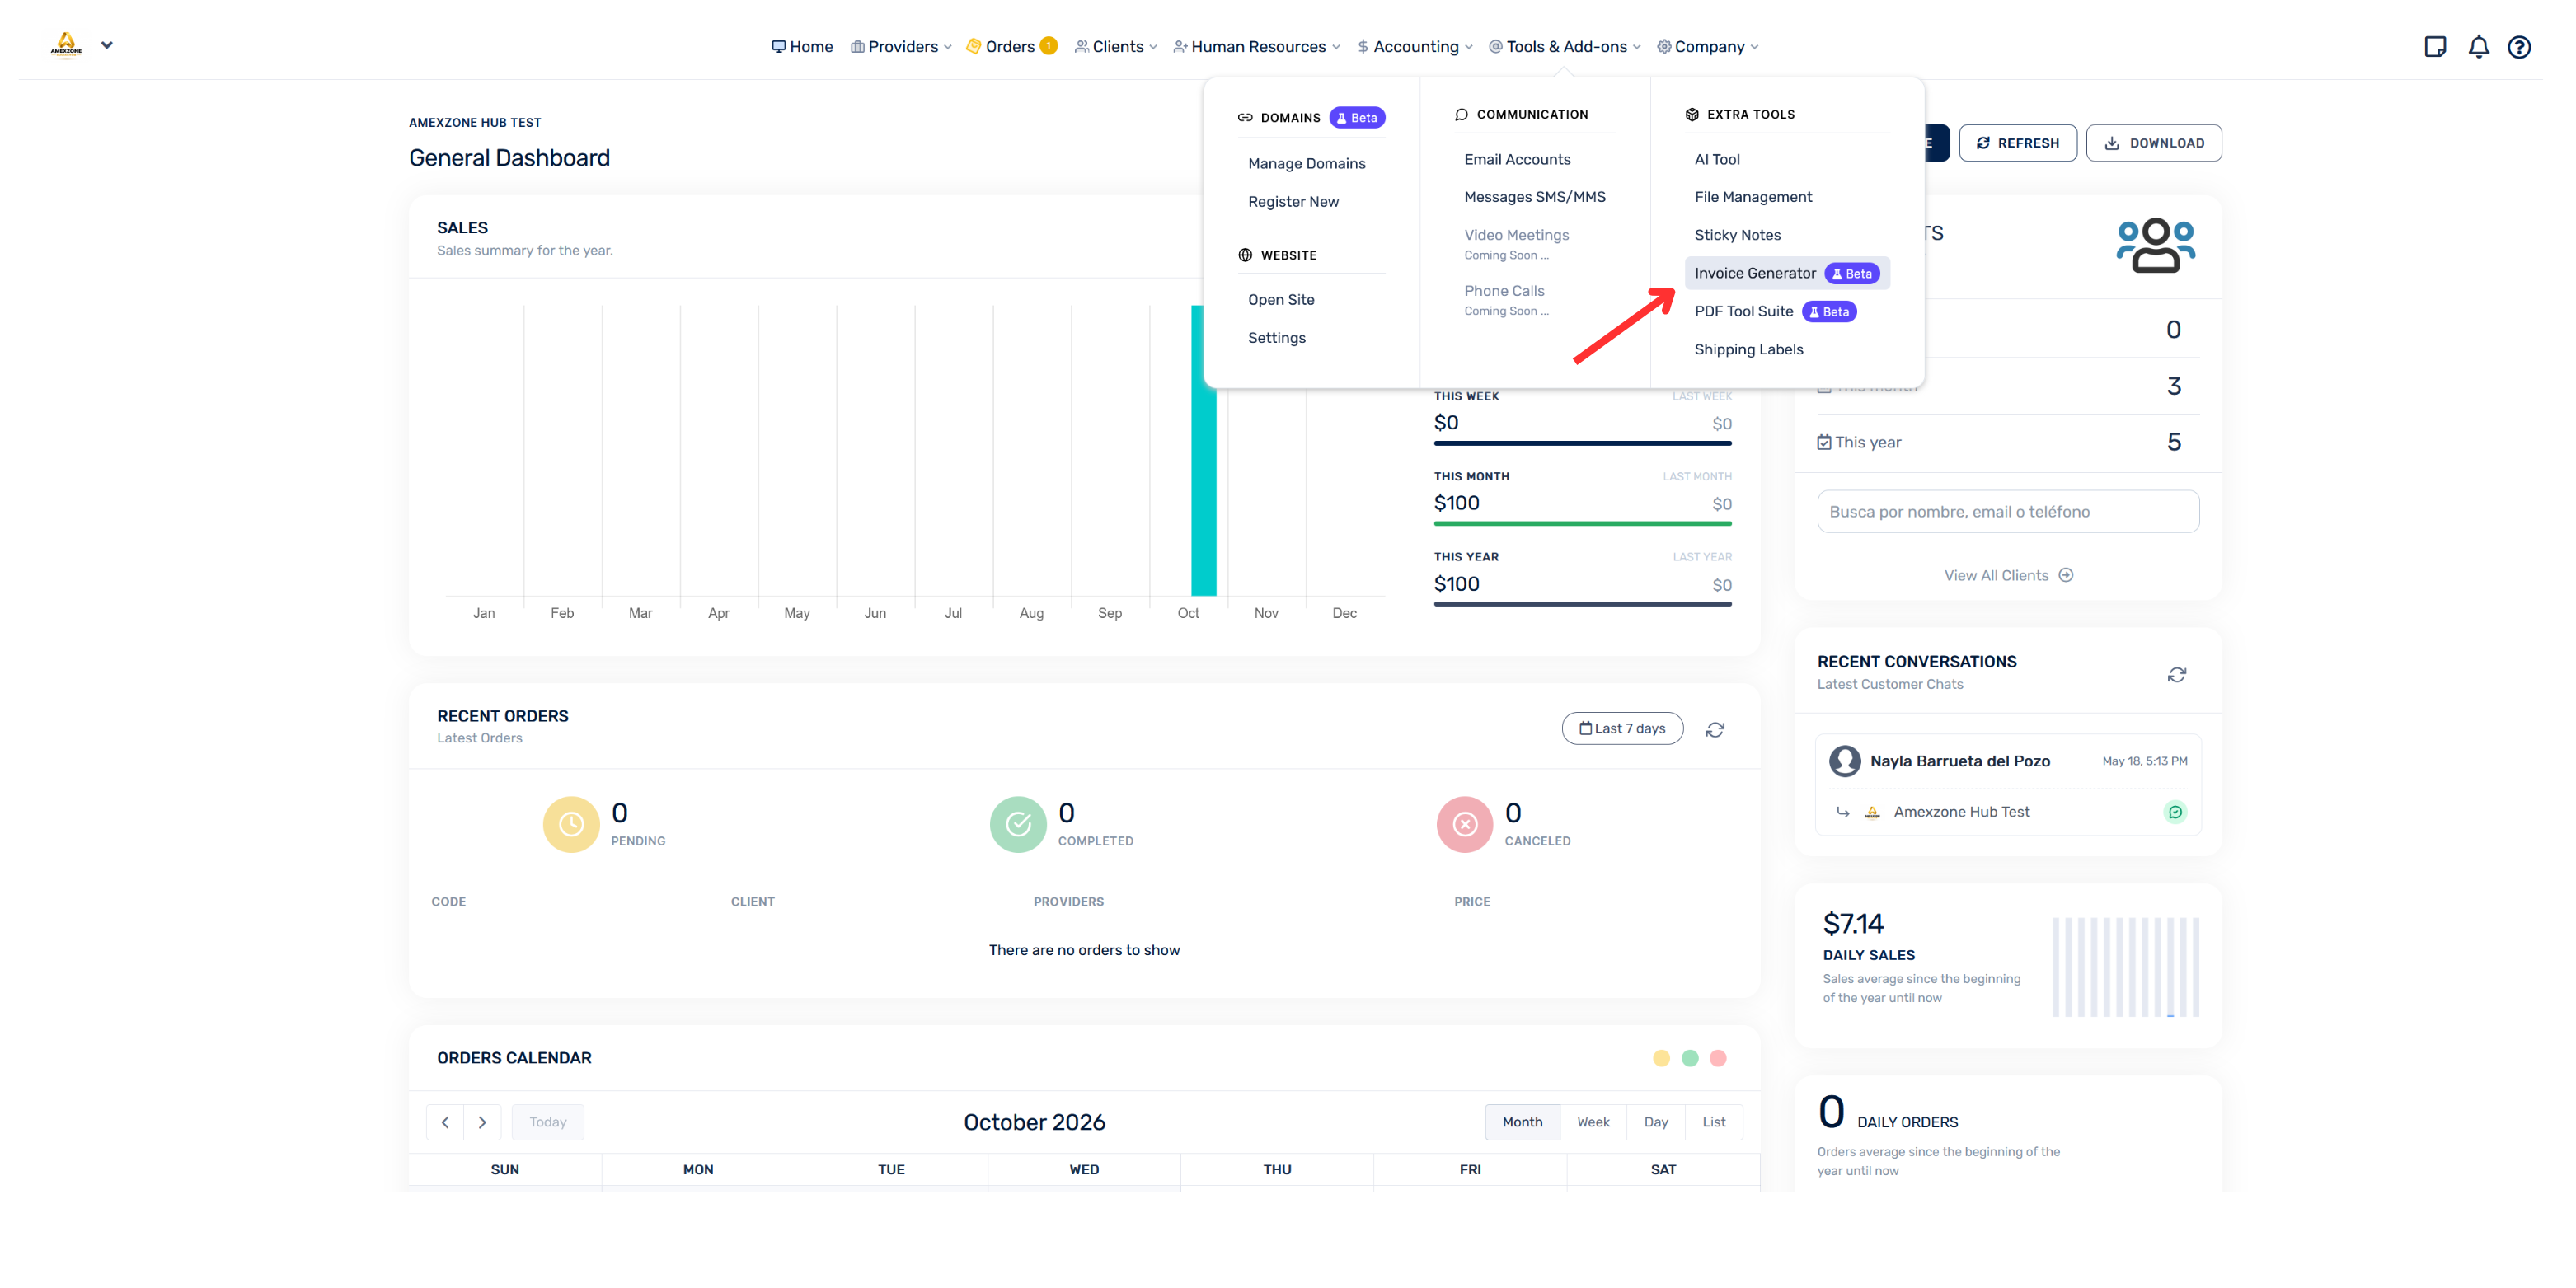Open the help question mark icon
The image size is (2576, 1288).
point(2519,47)
